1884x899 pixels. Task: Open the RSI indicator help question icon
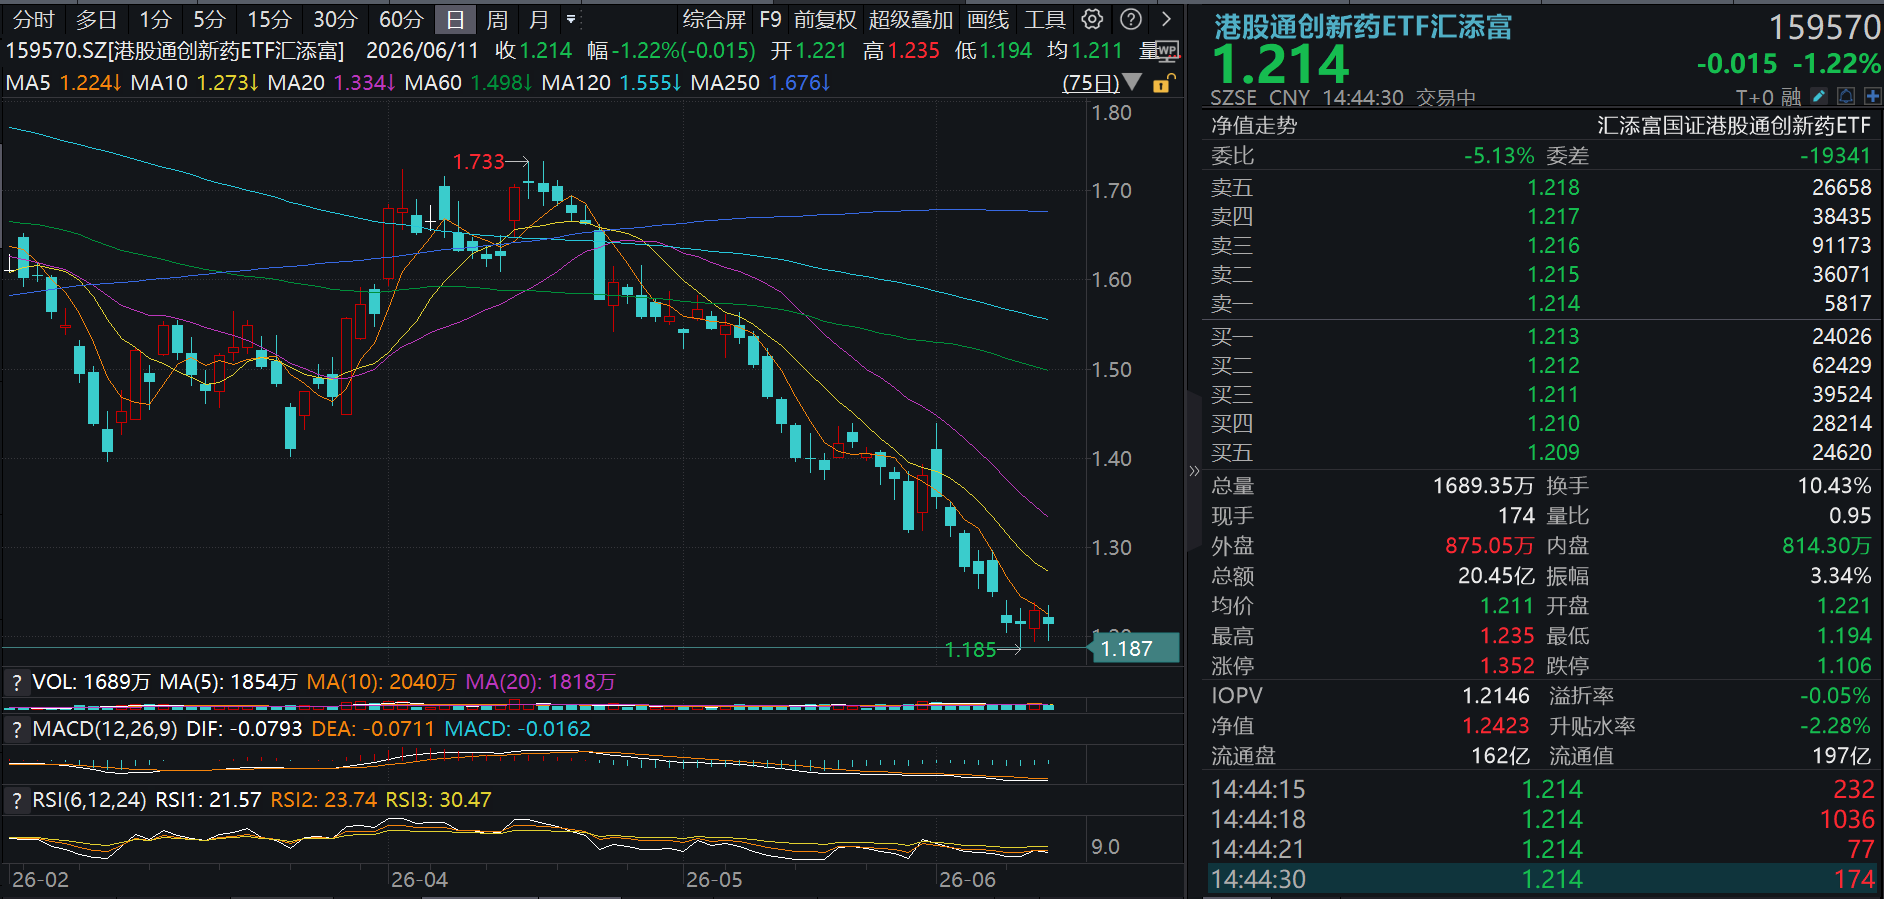point(16,800)
